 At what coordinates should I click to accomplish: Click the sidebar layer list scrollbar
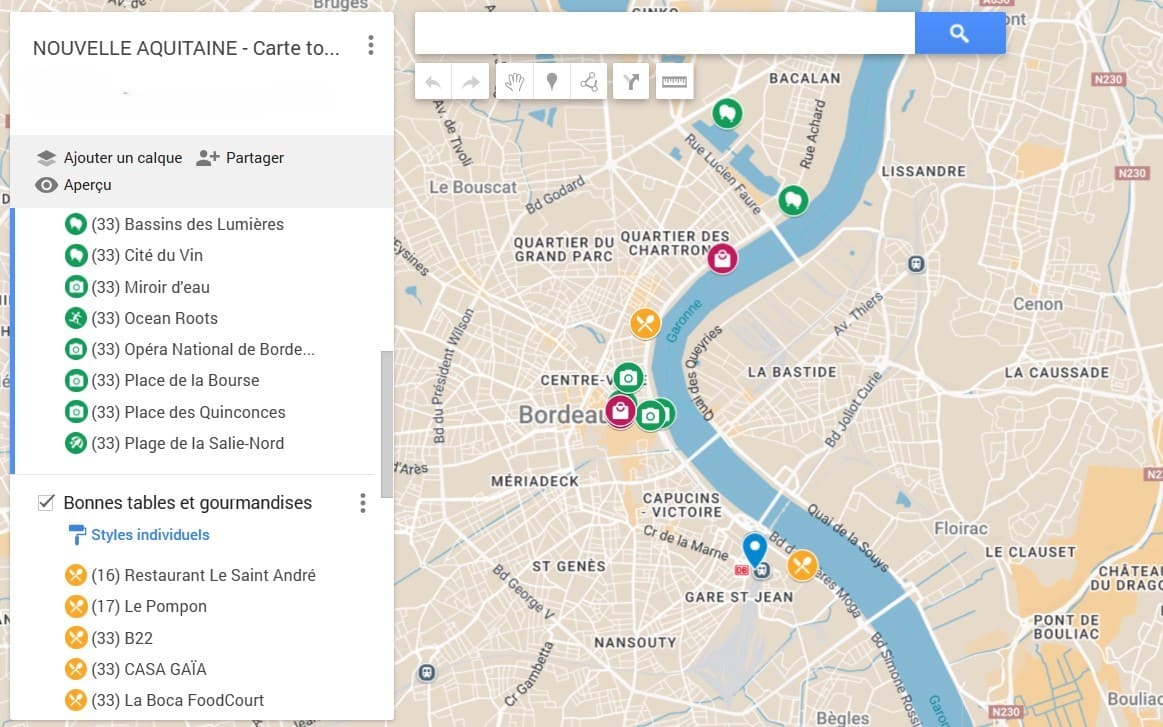tap(386, 424)
